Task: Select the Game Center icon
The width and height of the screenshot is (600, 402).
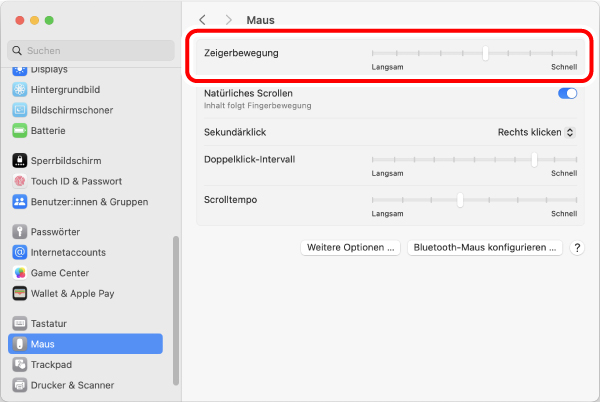Action: point(20,273)
